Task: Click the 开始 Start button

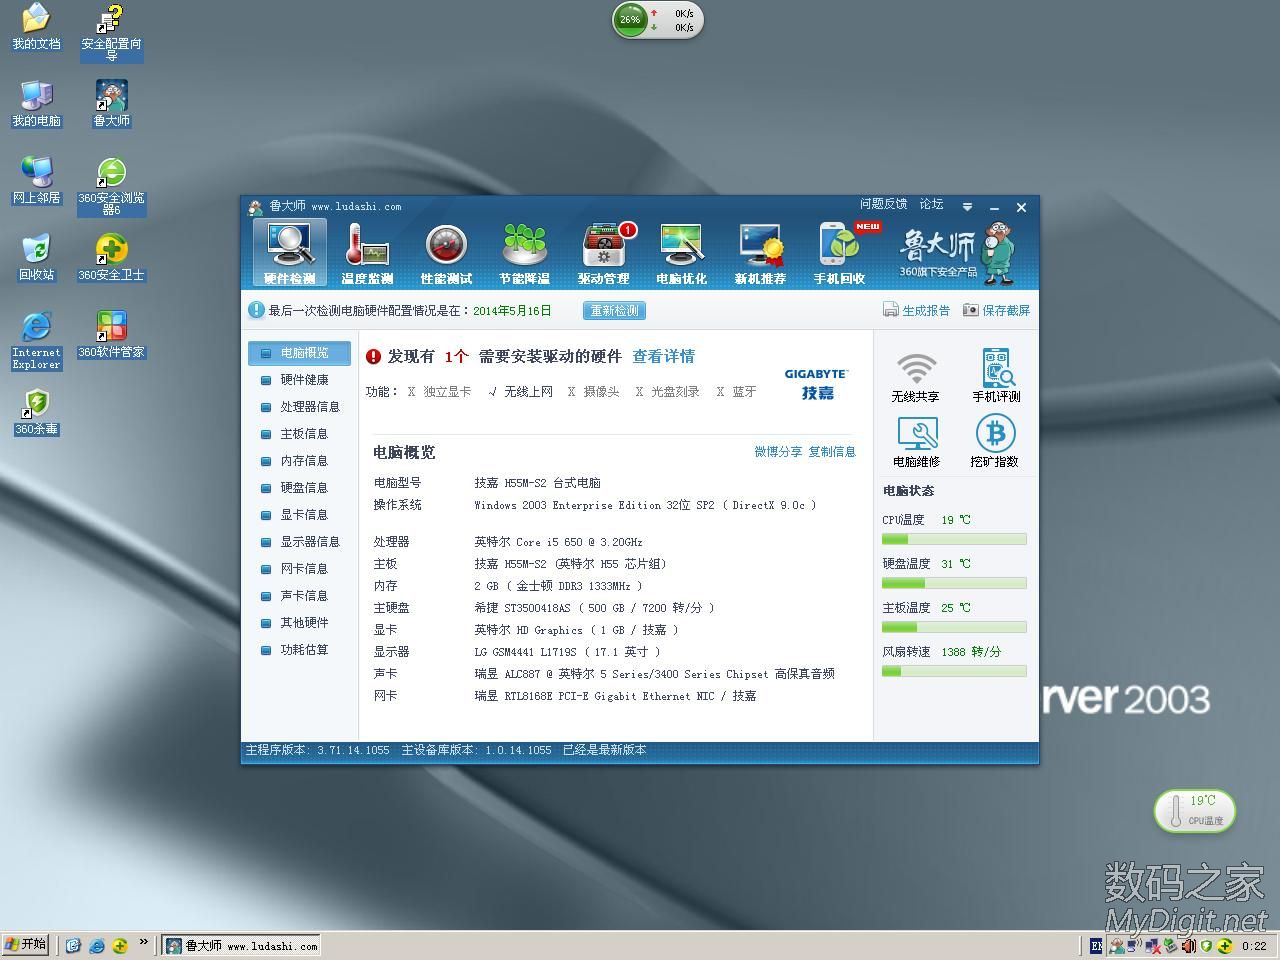Action: [x=26, y=944]
